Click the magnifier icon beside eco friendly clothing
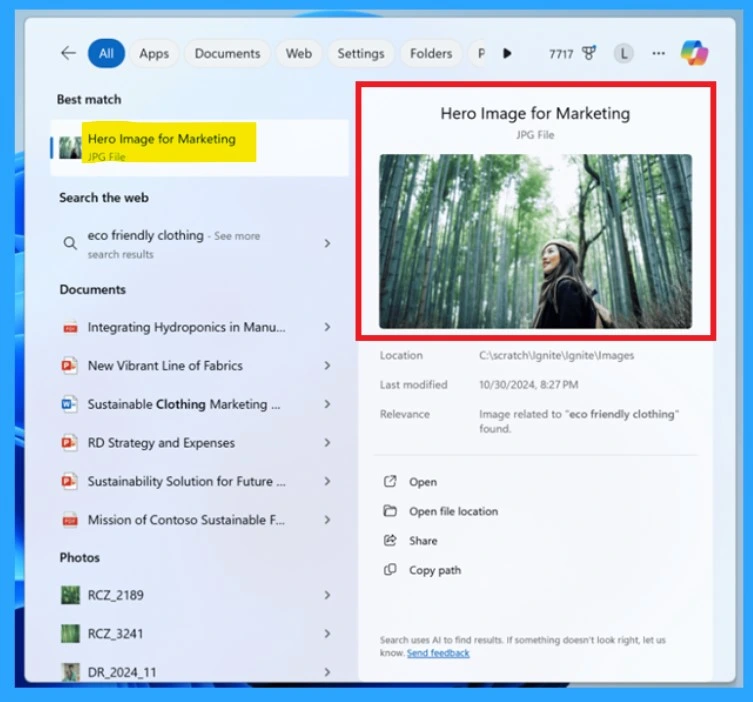The height and width of the screenshot is (702, 753). tap(70, 243)
